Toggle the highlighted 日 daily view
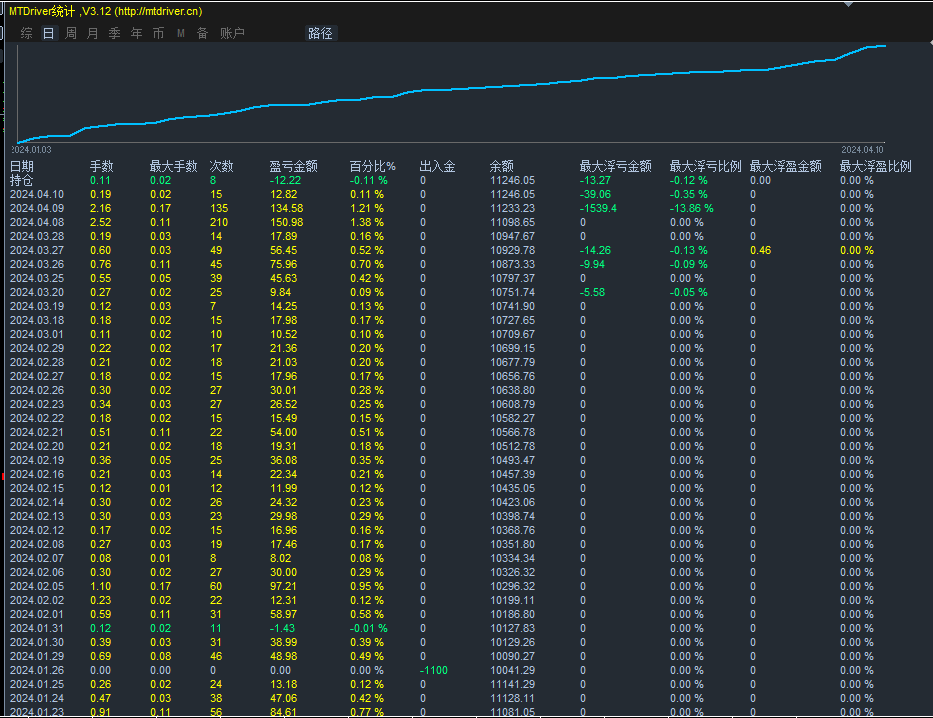The height and width of the screenshot is (718, 933). click(x=46, y=32)
